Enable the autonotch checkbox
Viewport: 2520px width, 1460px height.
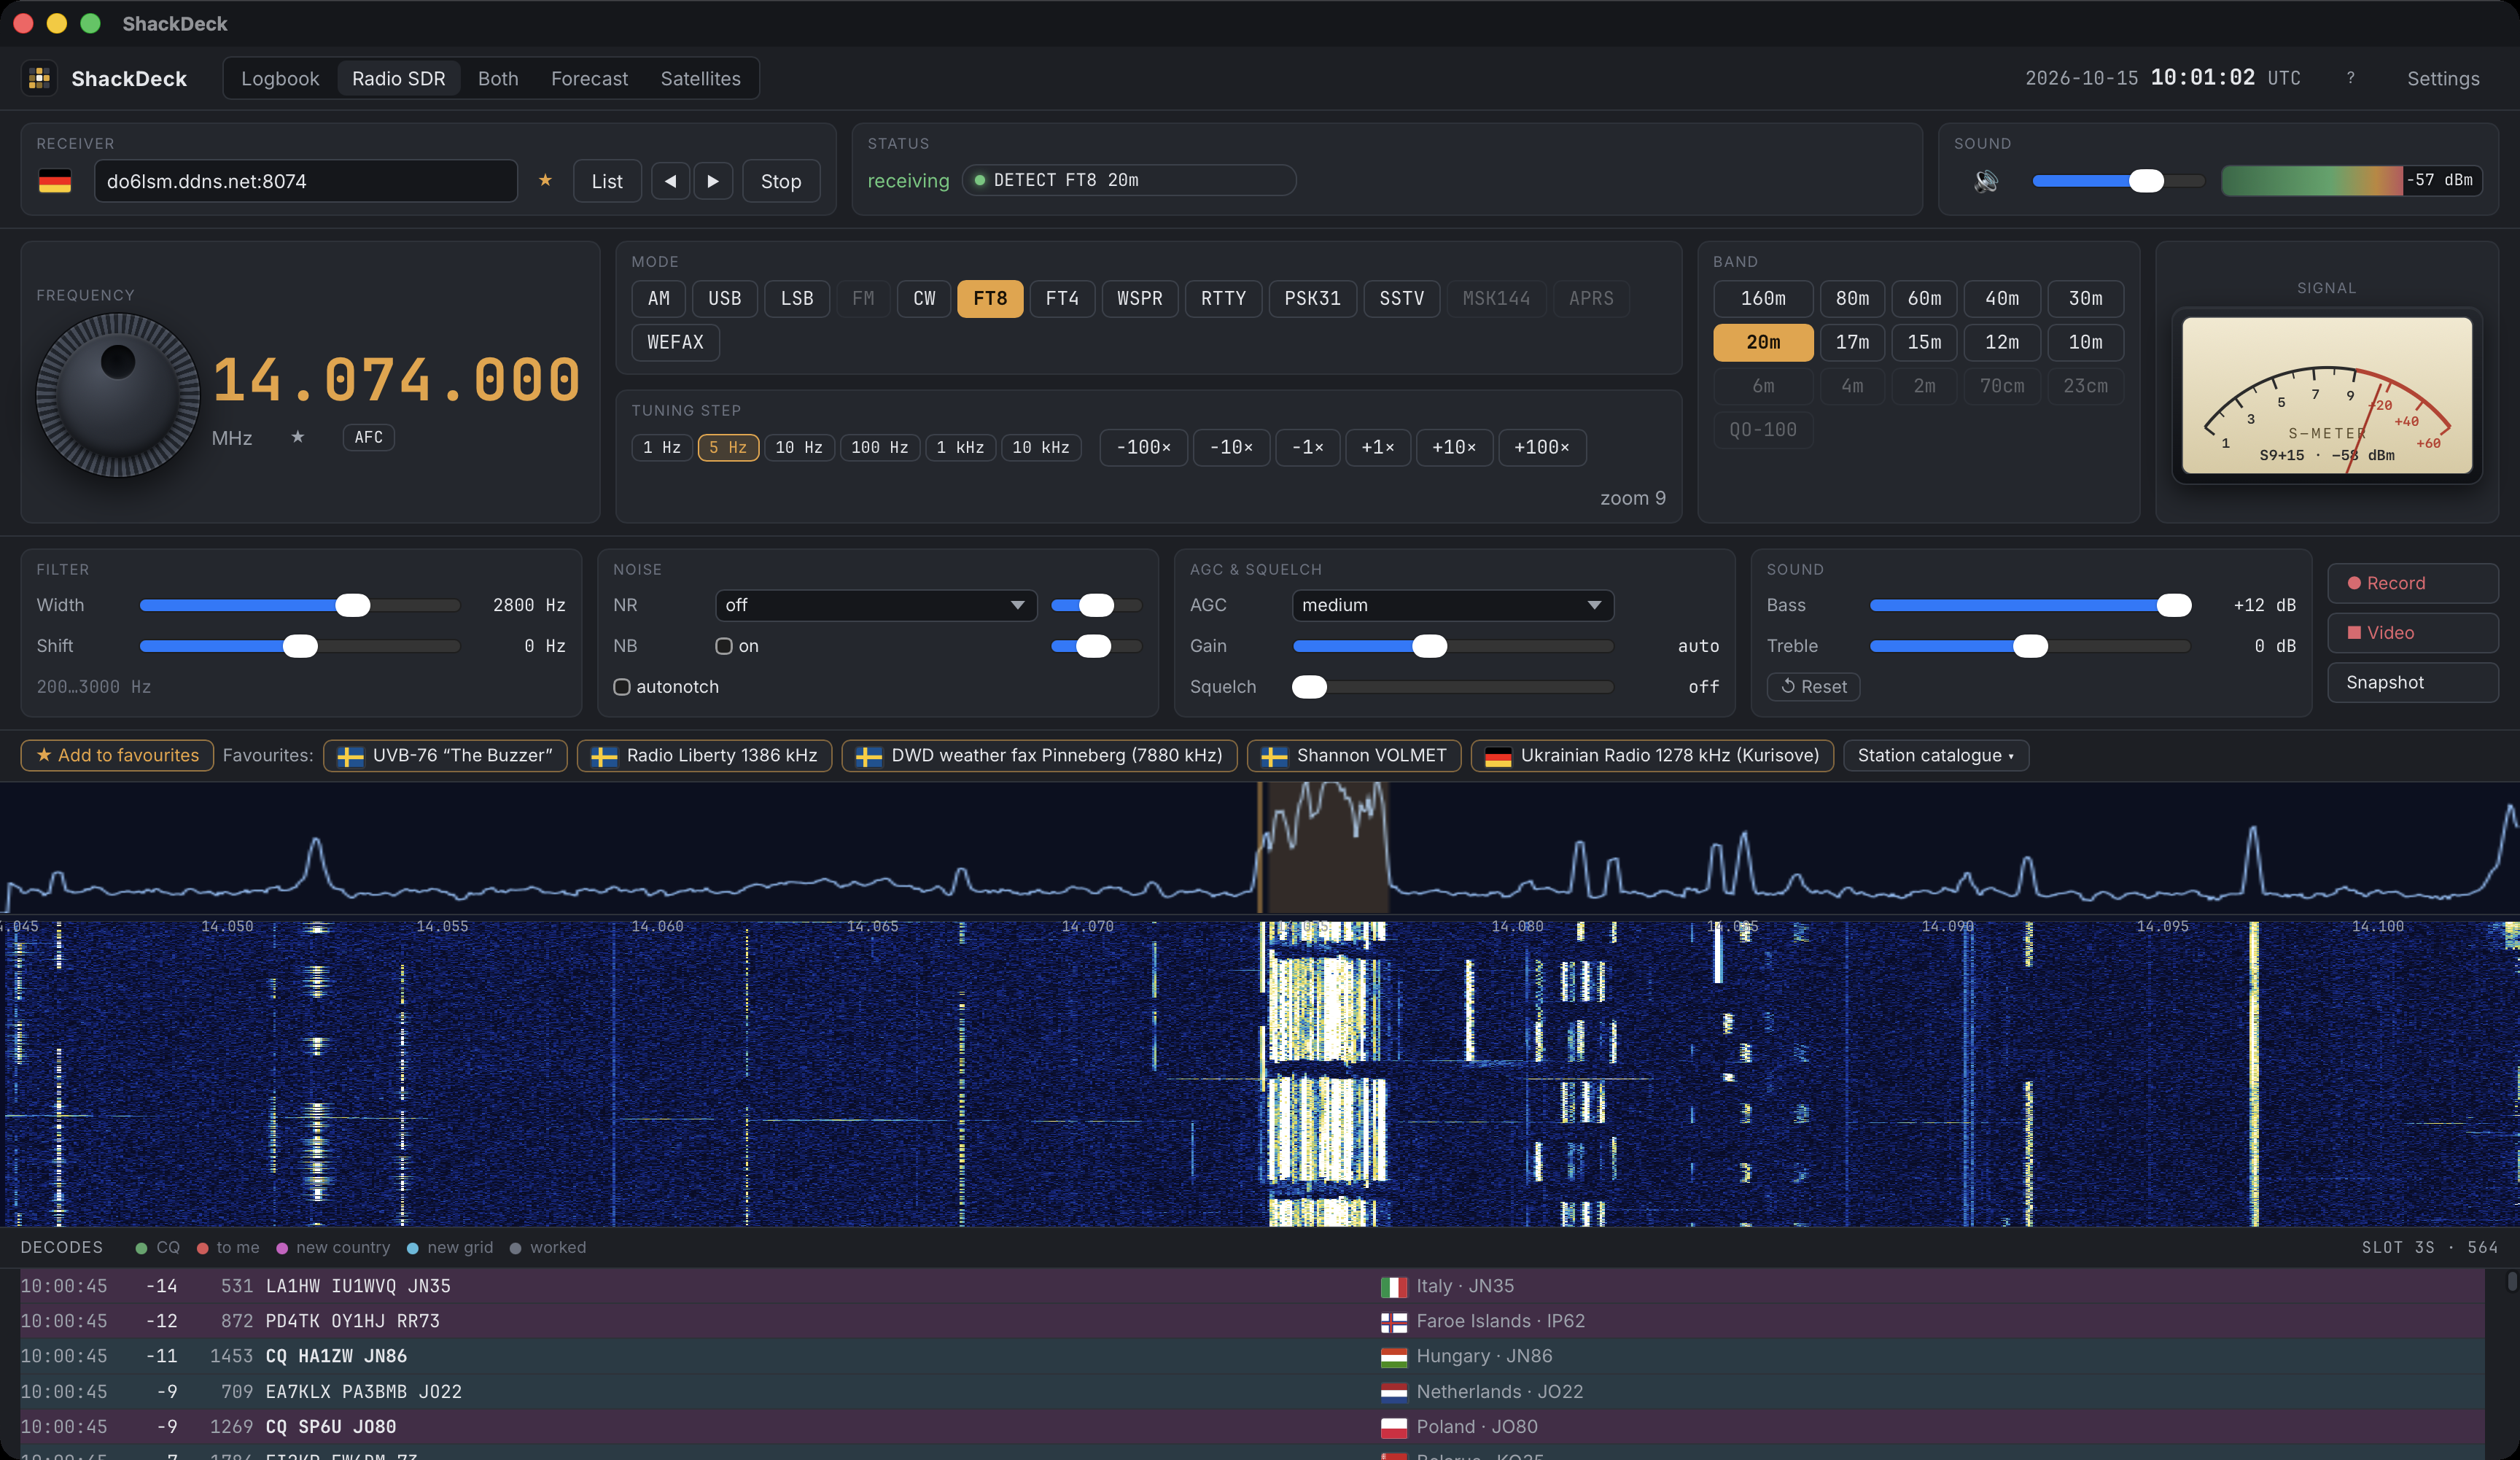point(622,687)
